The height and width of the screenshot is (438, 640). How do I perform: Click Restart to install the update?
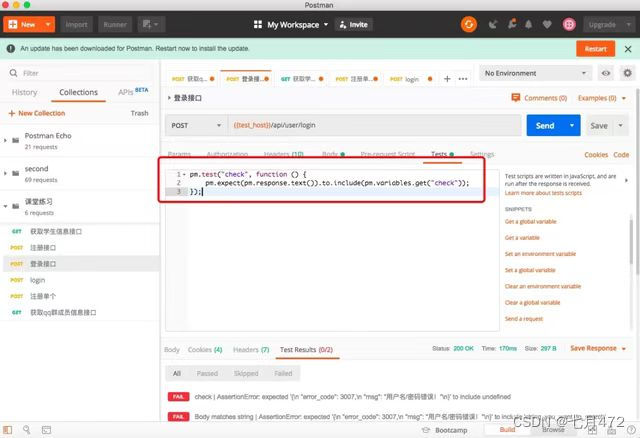[596, 49]
